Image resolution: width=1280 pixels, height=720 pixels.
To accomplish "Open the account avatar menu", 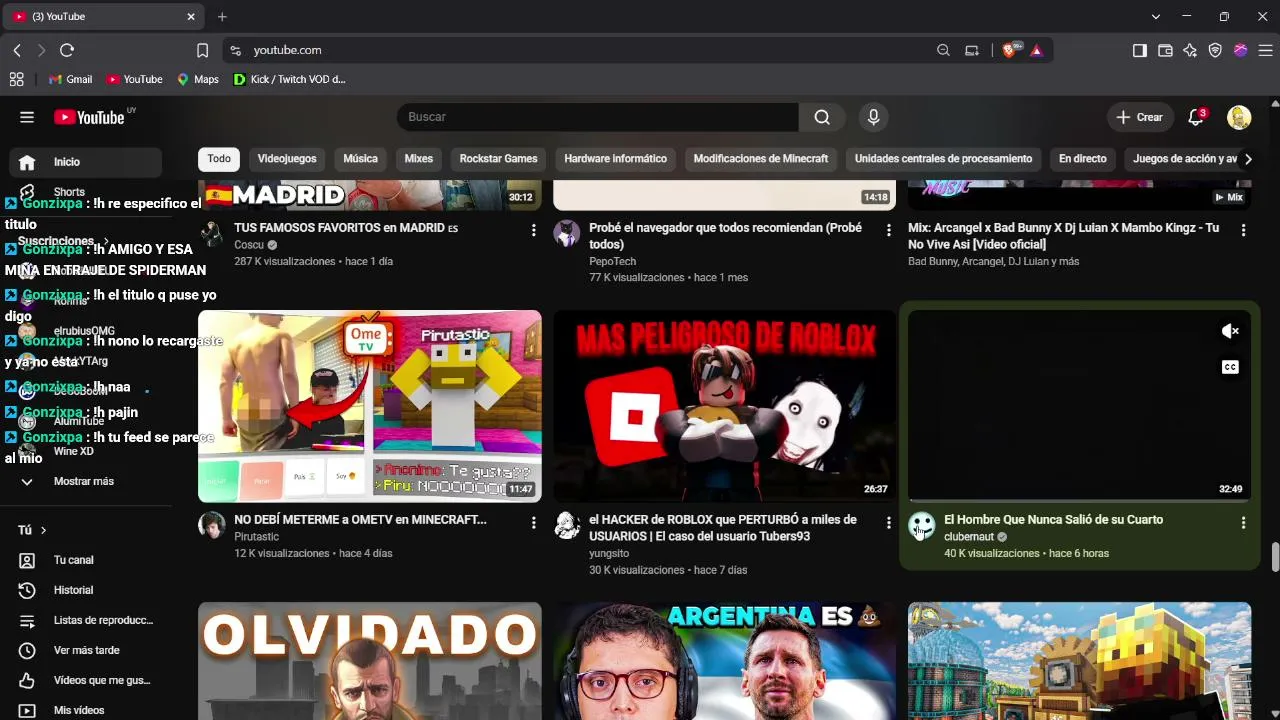I will click(x=1239, y=117).
